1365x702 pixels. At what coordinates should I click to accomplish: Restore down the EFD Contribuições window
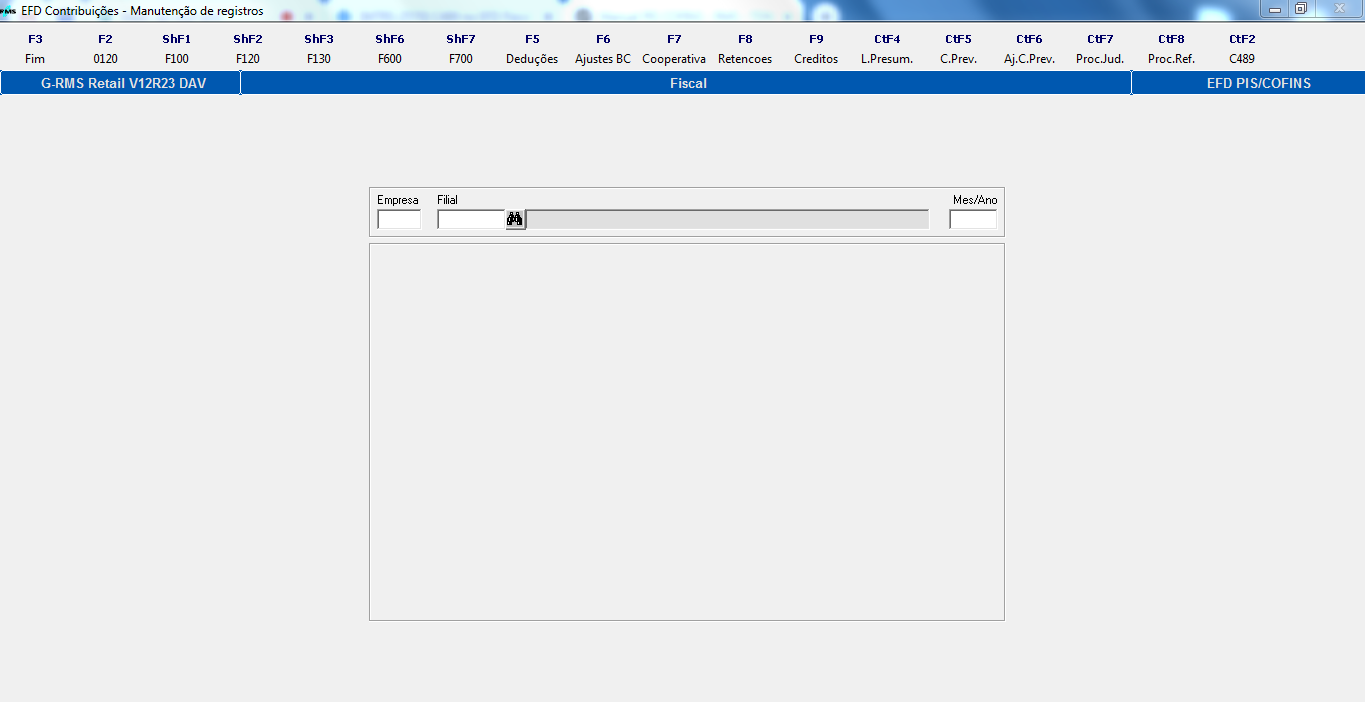click(x=1301, y=9)
